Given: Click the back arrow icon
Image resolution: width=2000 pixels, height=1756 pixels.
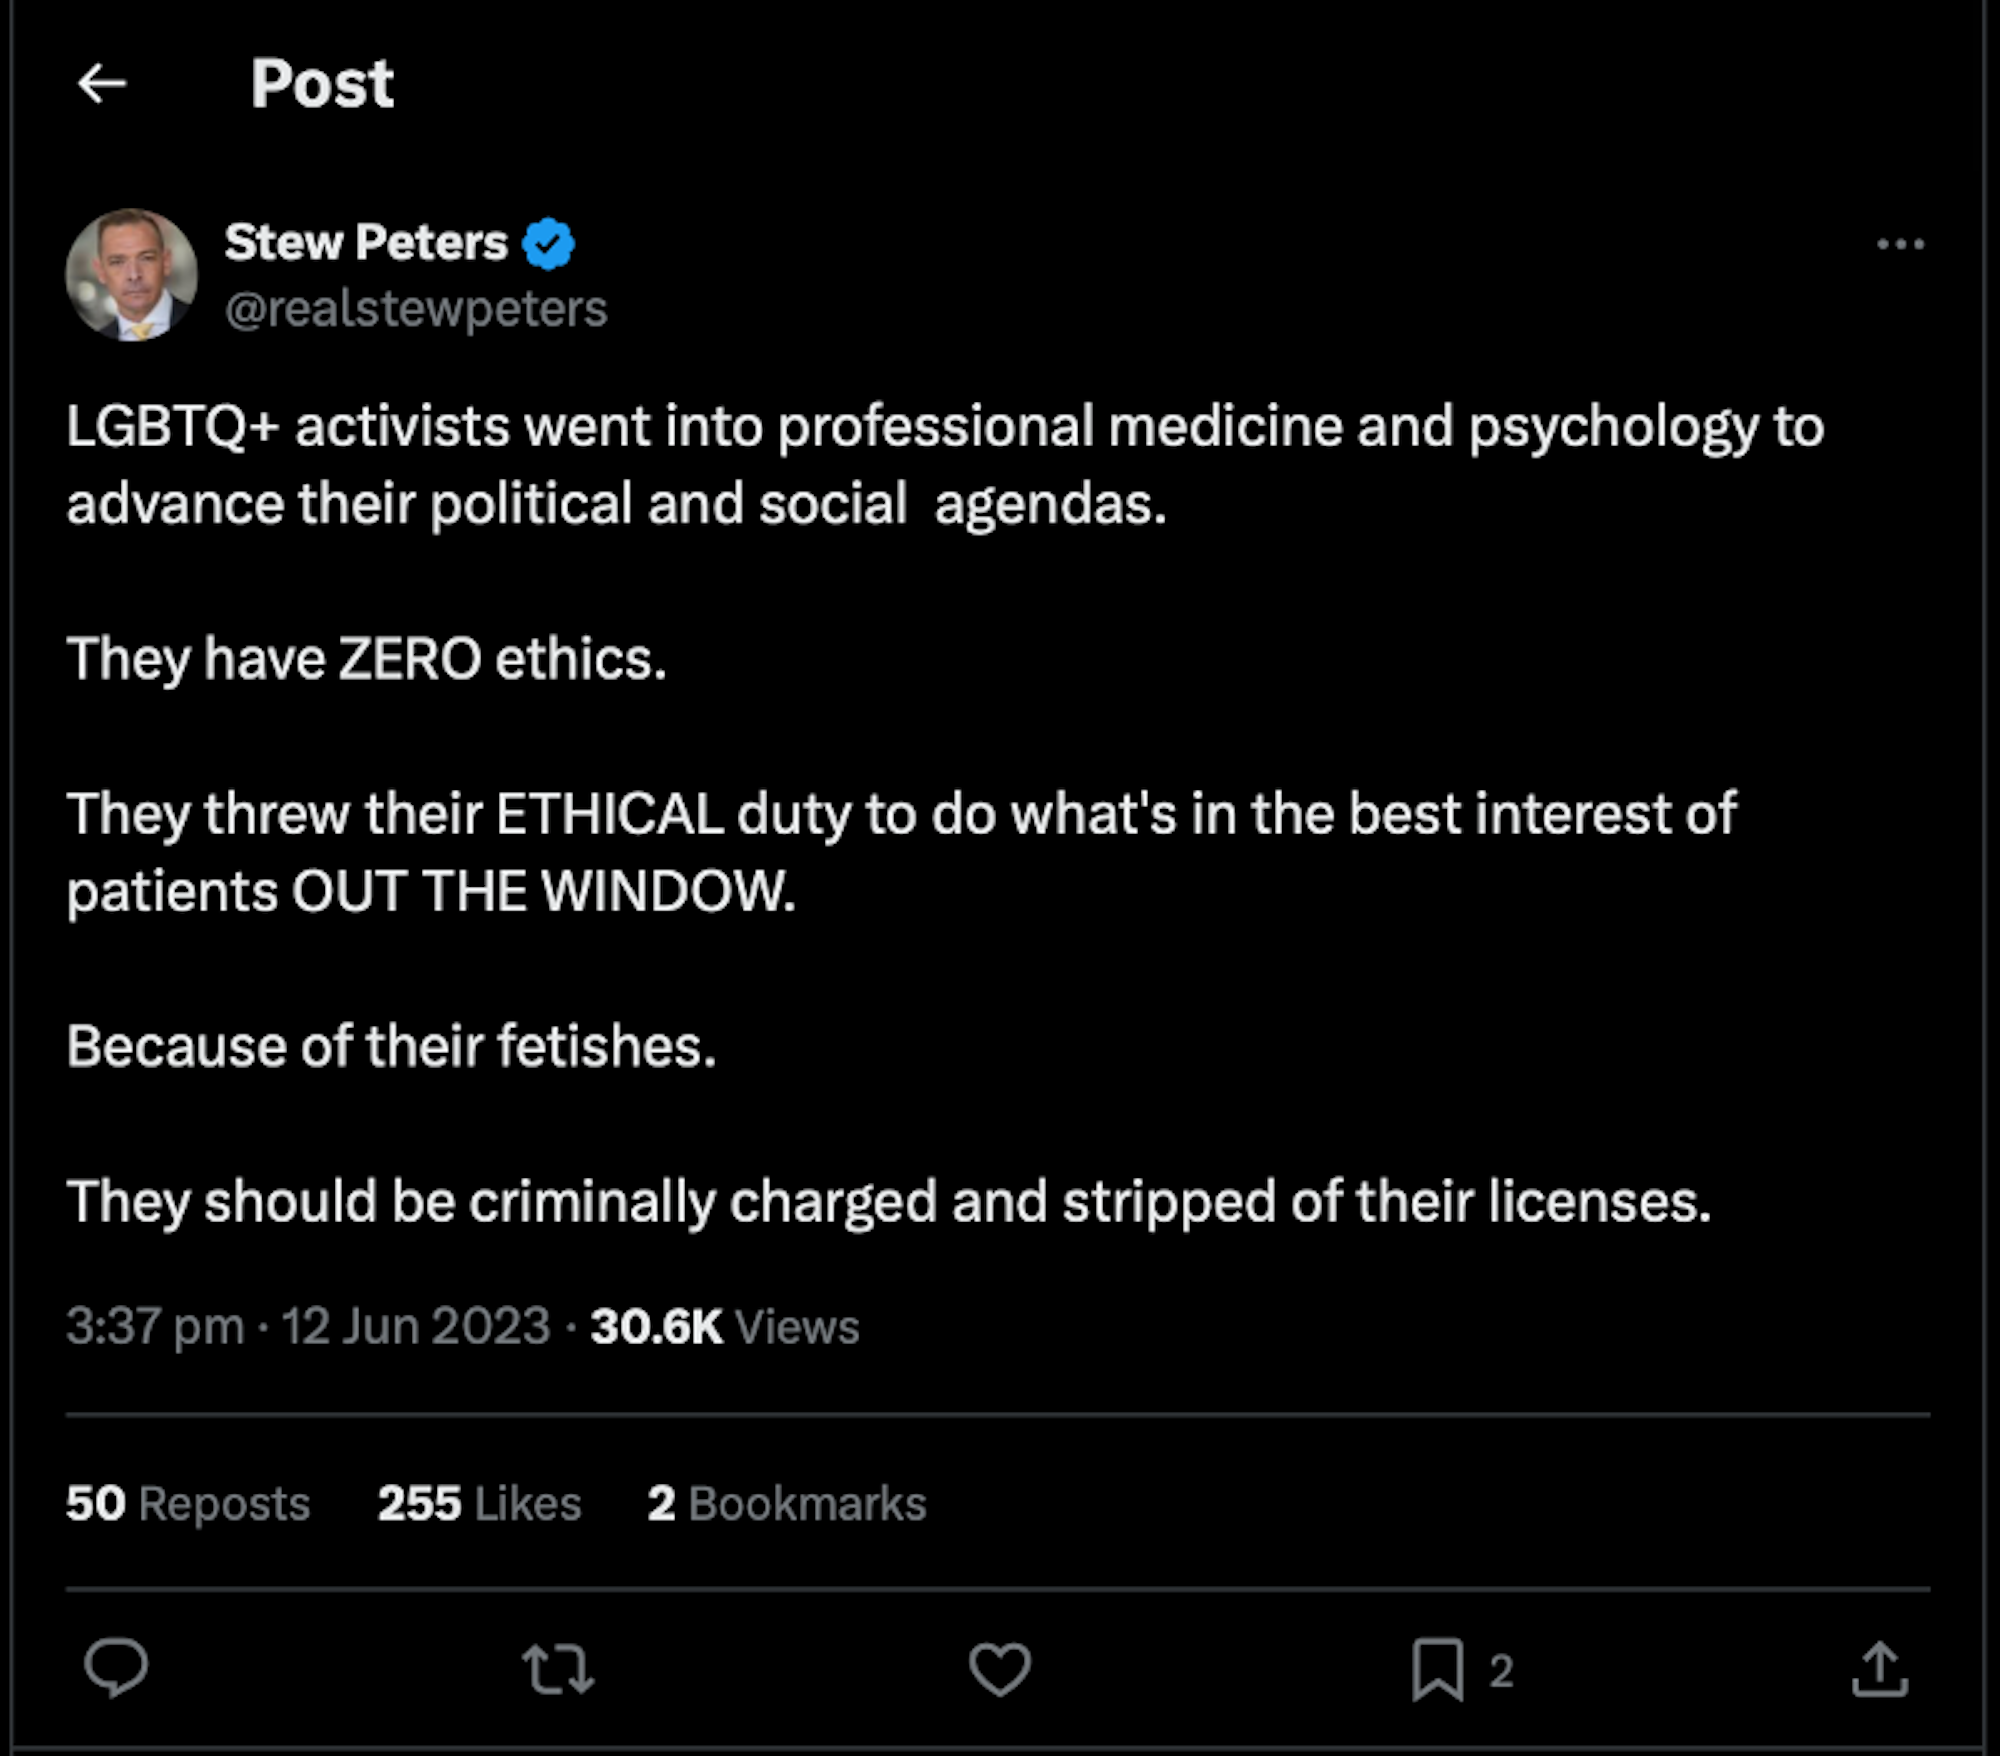Looking at the screenshot, I should point(102,83).
